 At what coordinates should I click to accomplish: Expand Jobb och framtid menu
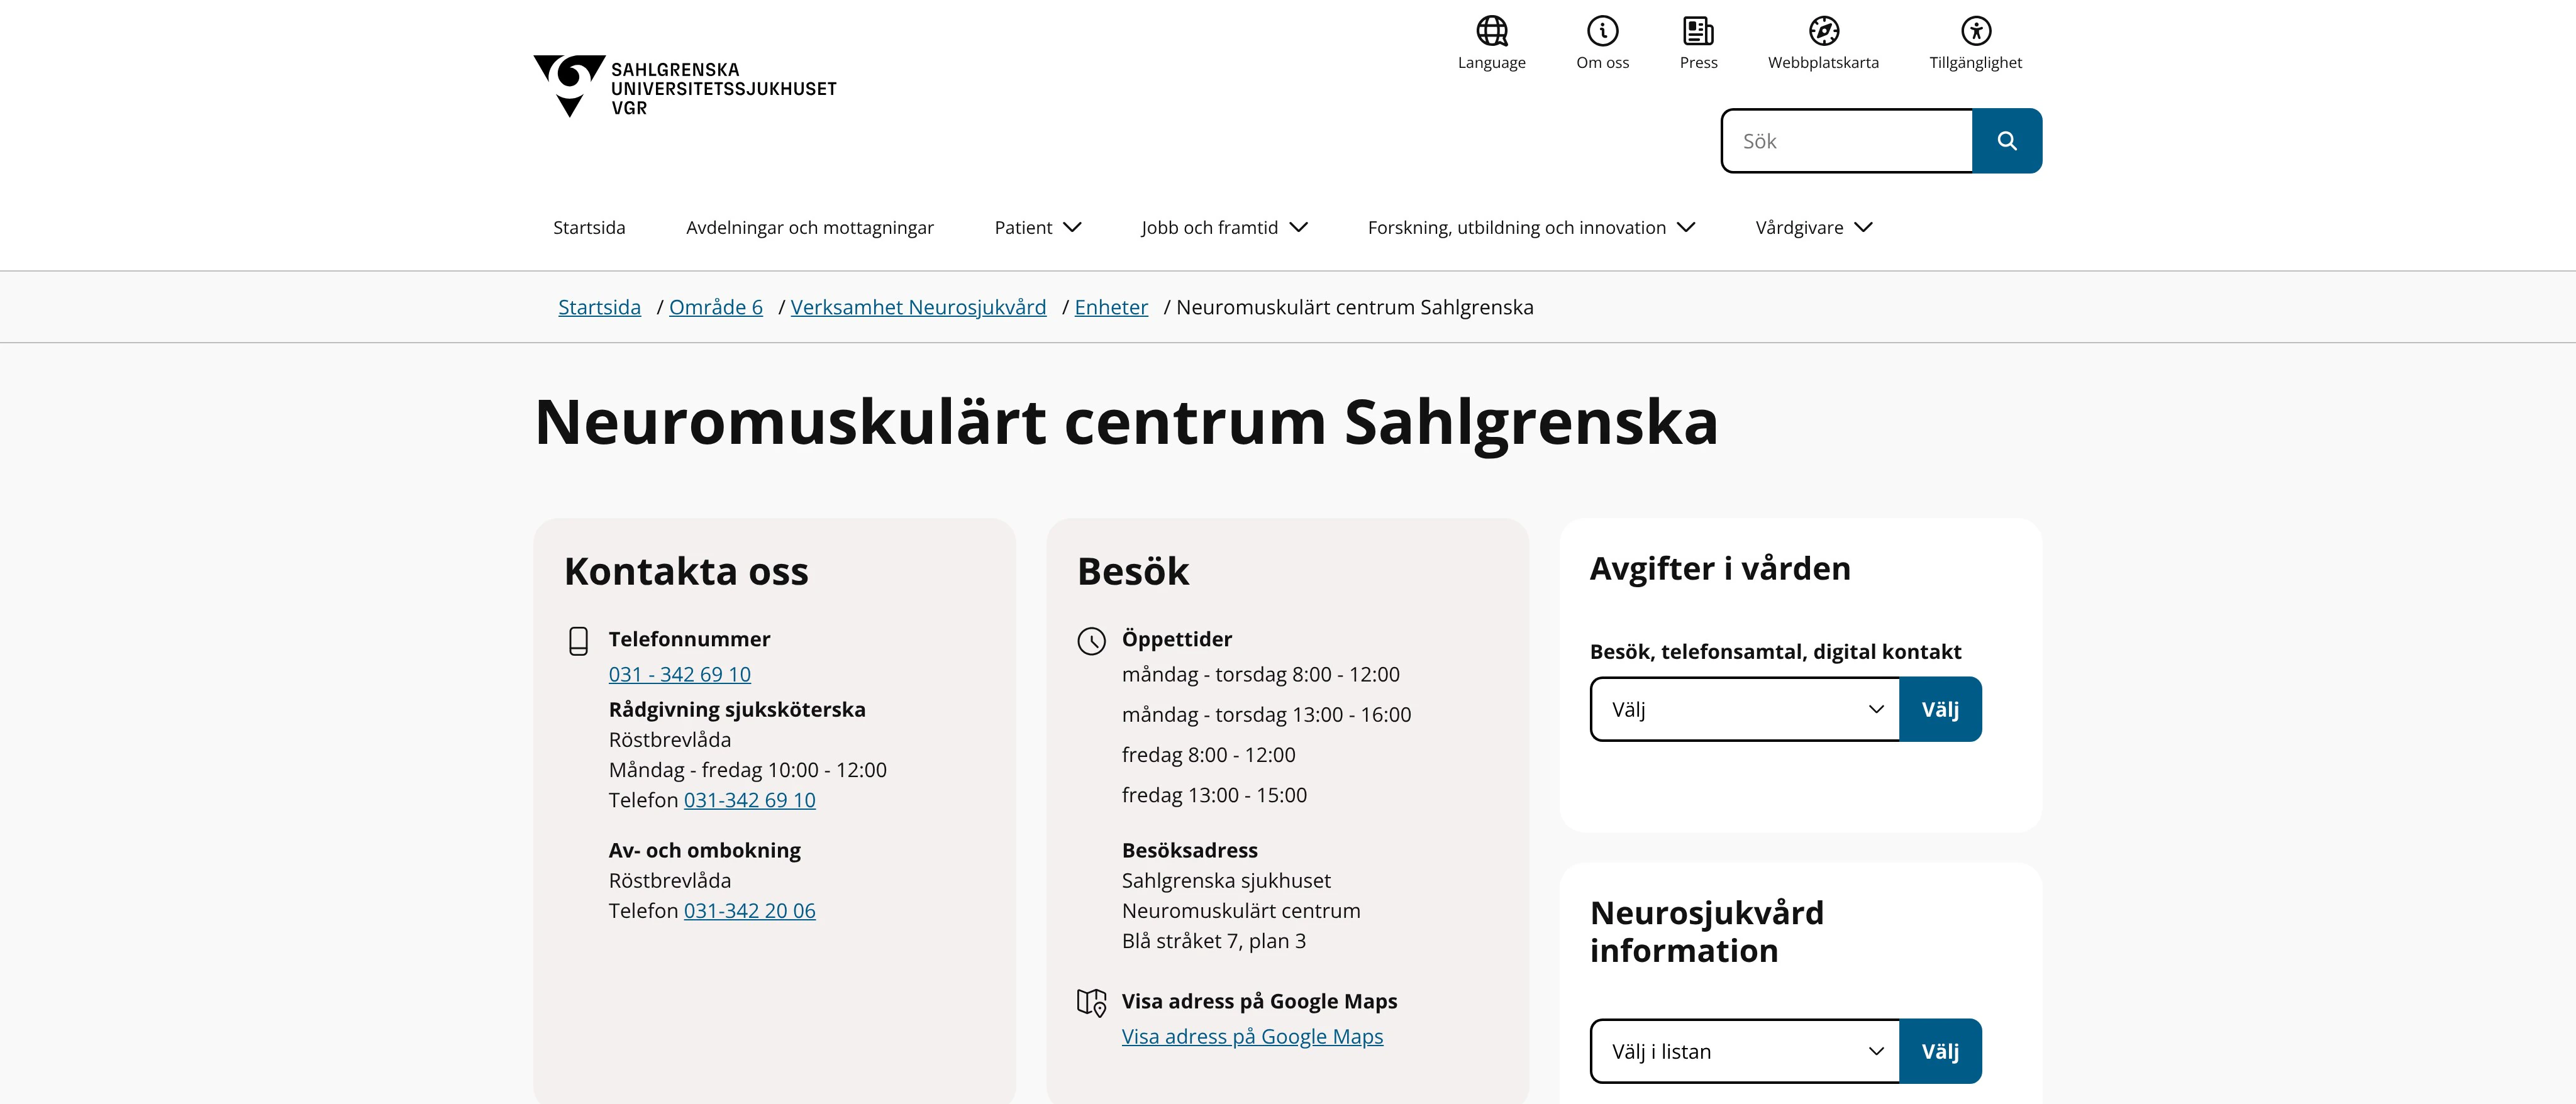1224,228
